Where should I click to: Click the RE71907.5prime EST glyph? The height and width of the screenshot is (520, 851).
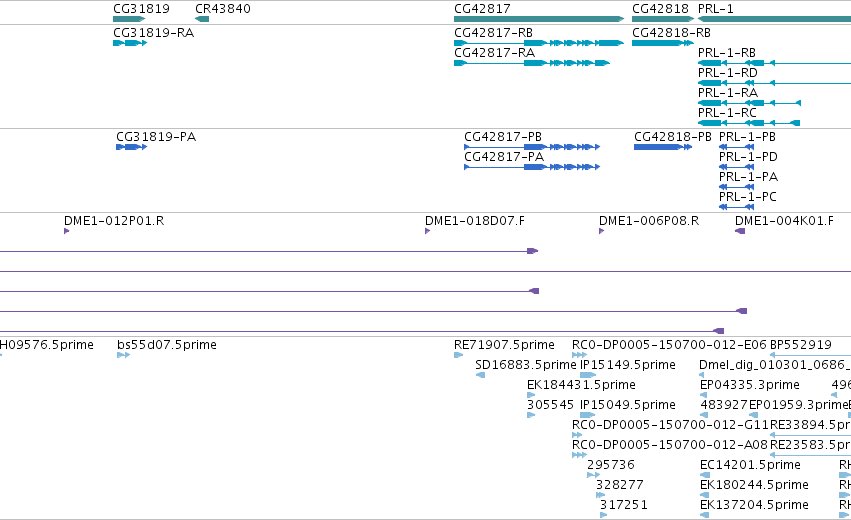point(459,355)
